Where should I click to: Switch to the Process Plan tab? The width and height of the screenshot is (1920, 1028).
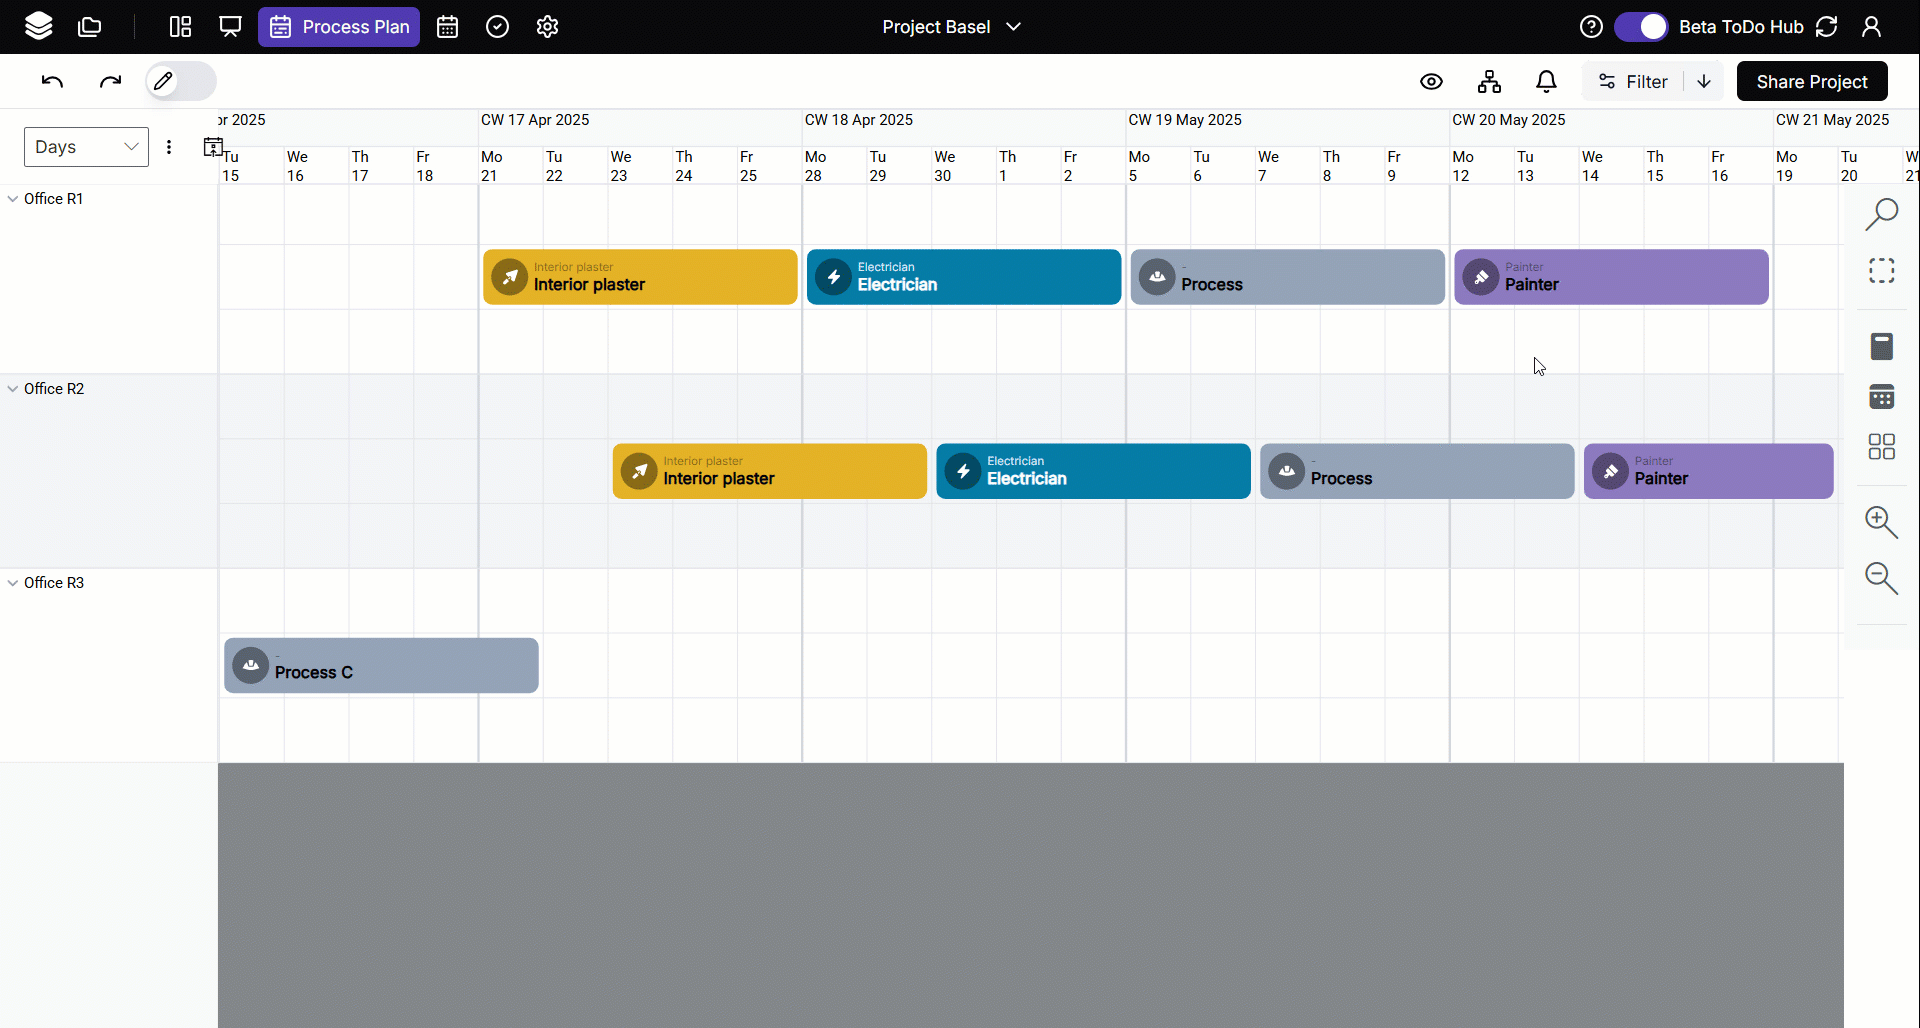point(339,27)
